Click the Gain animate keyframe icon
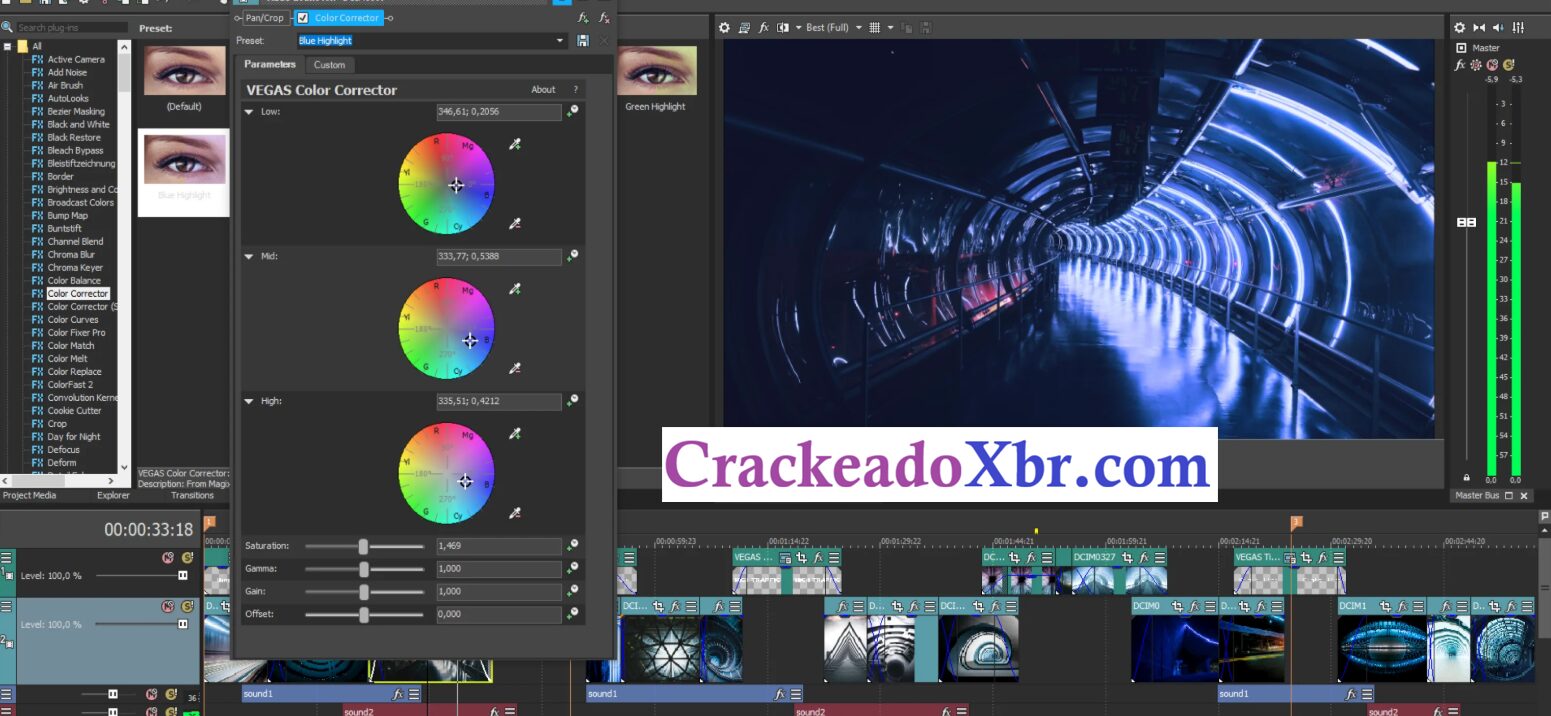 coord(573,591)
